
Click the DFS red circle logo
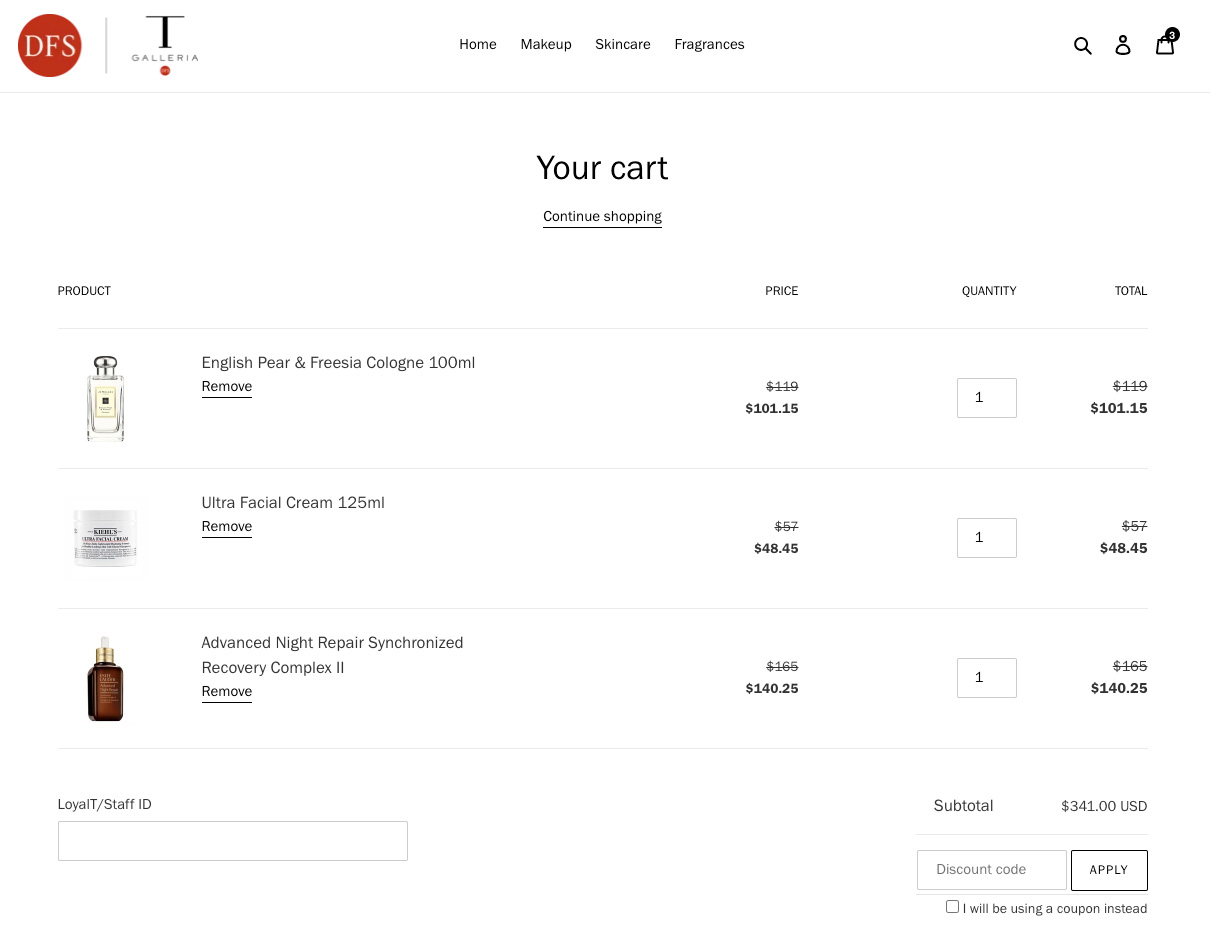click(50, 46)
